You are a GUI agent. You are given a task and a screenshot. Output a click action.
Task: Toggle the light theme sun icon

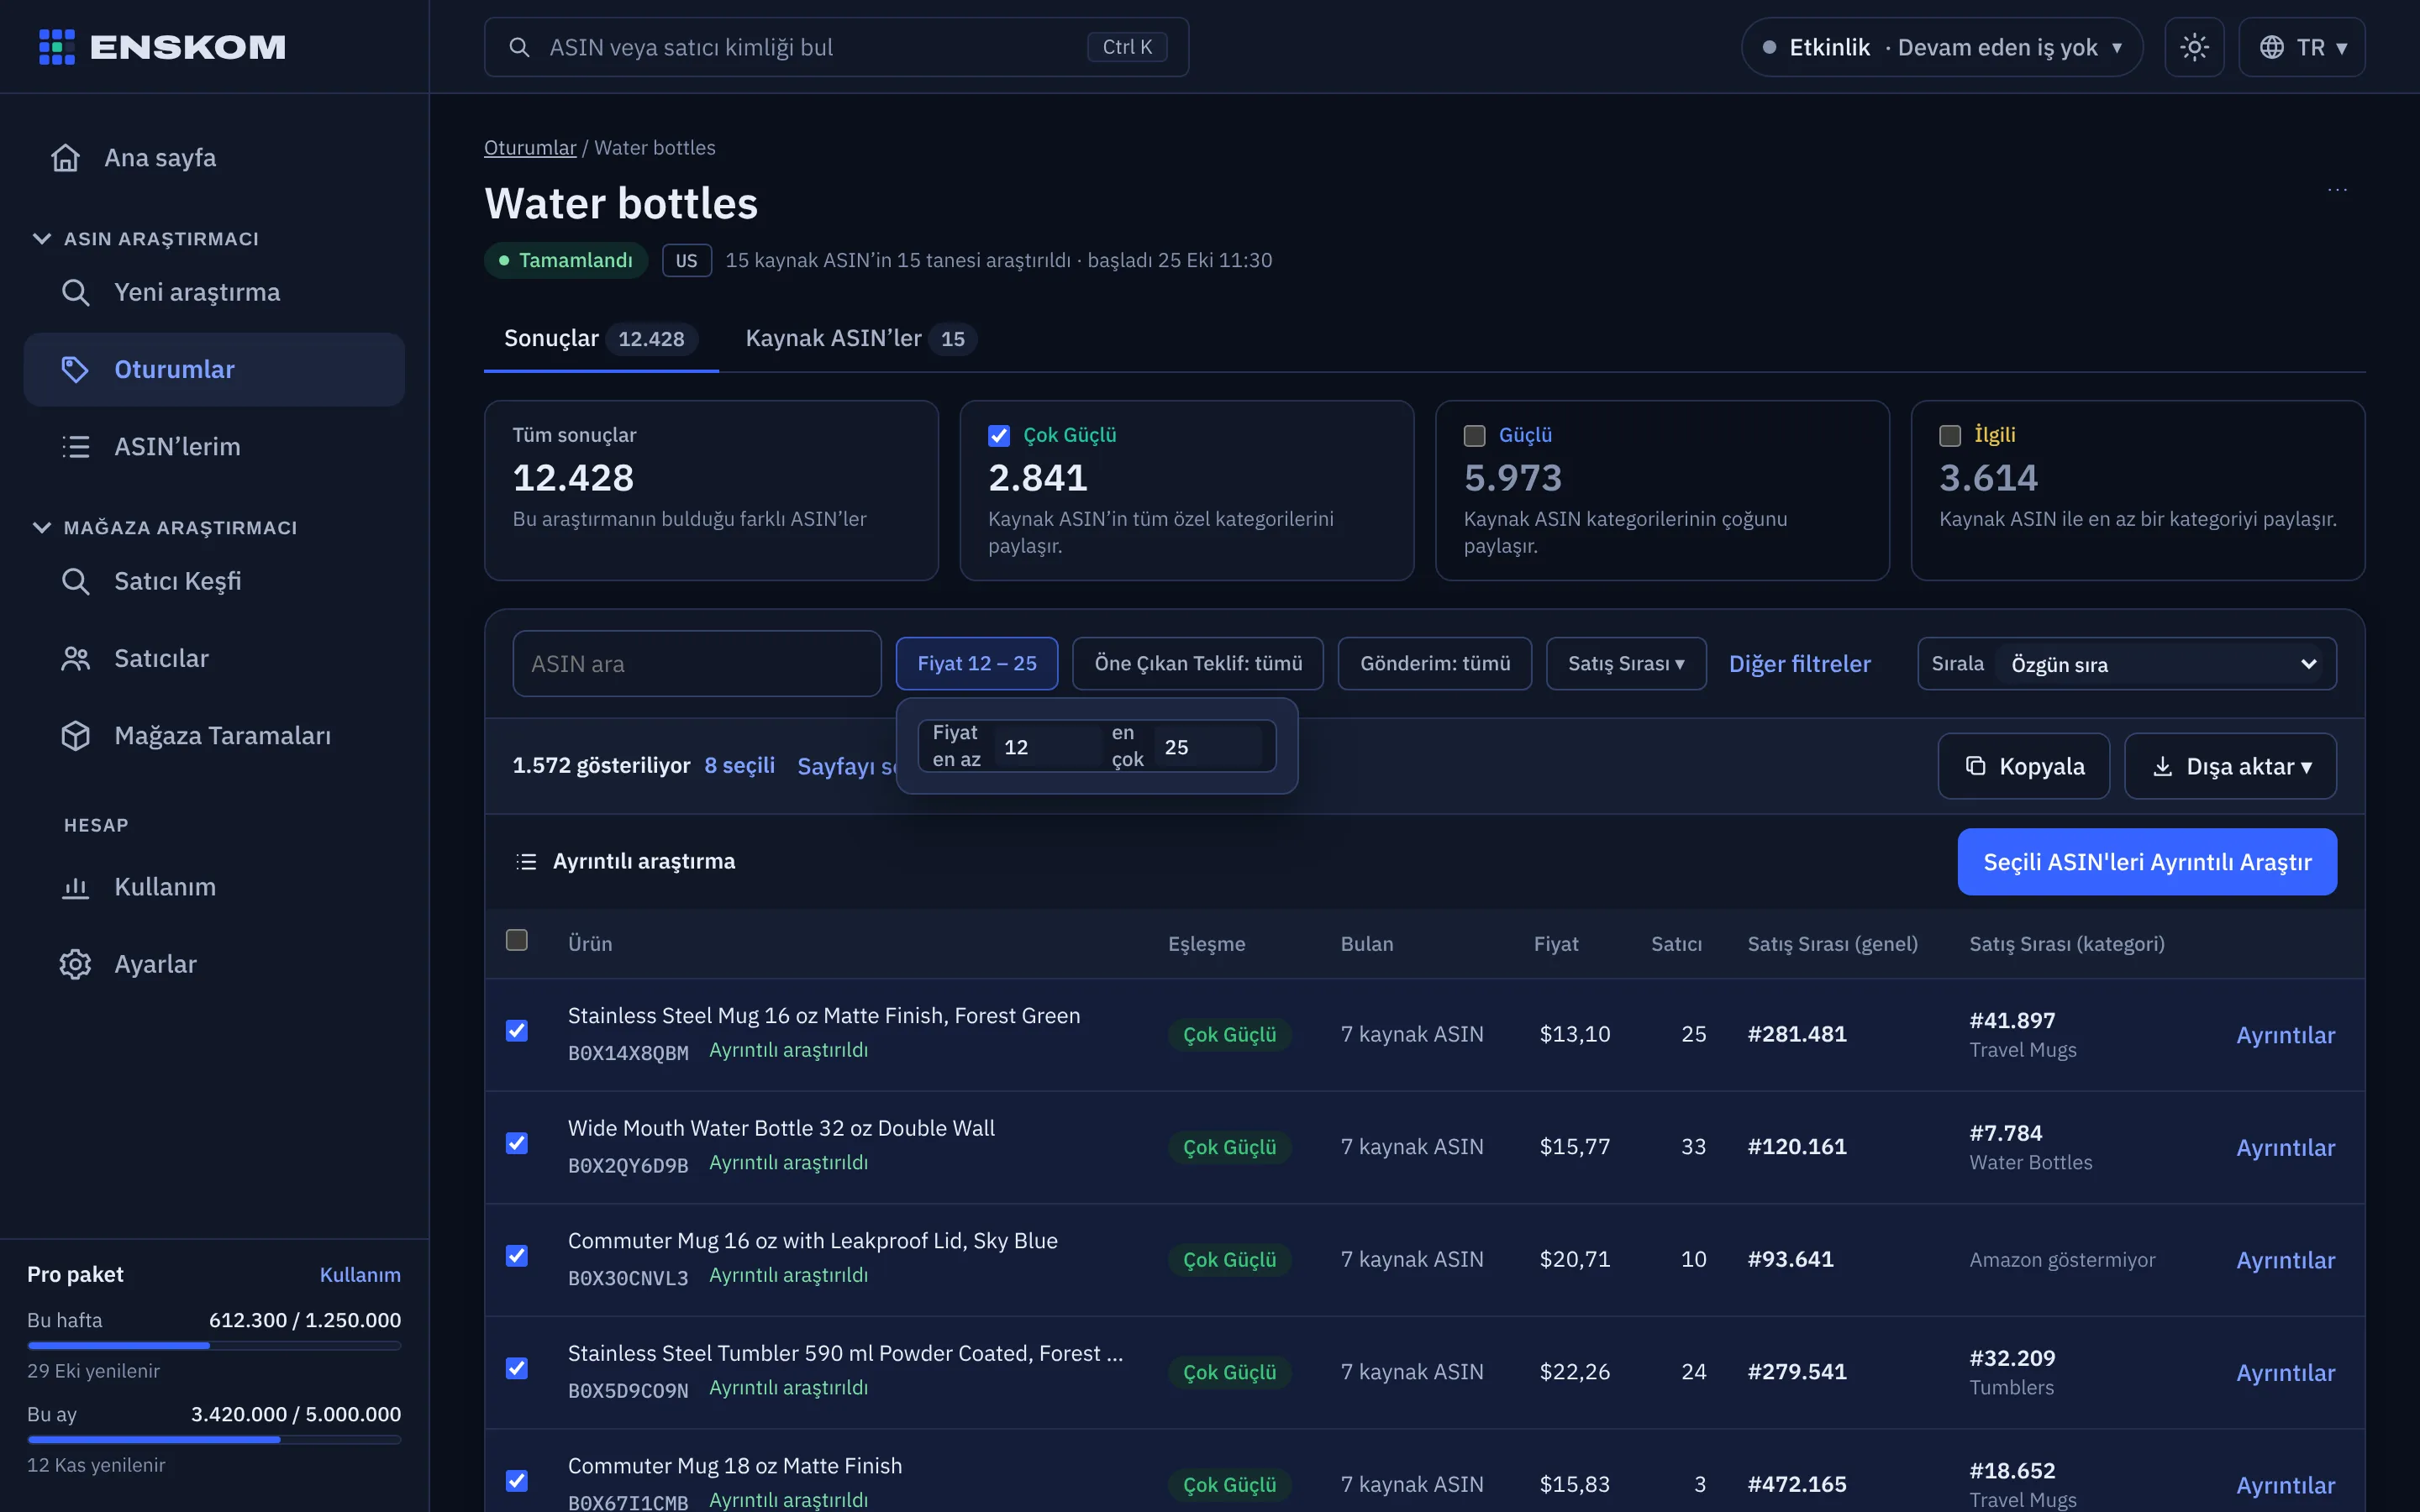[2194, 47]
